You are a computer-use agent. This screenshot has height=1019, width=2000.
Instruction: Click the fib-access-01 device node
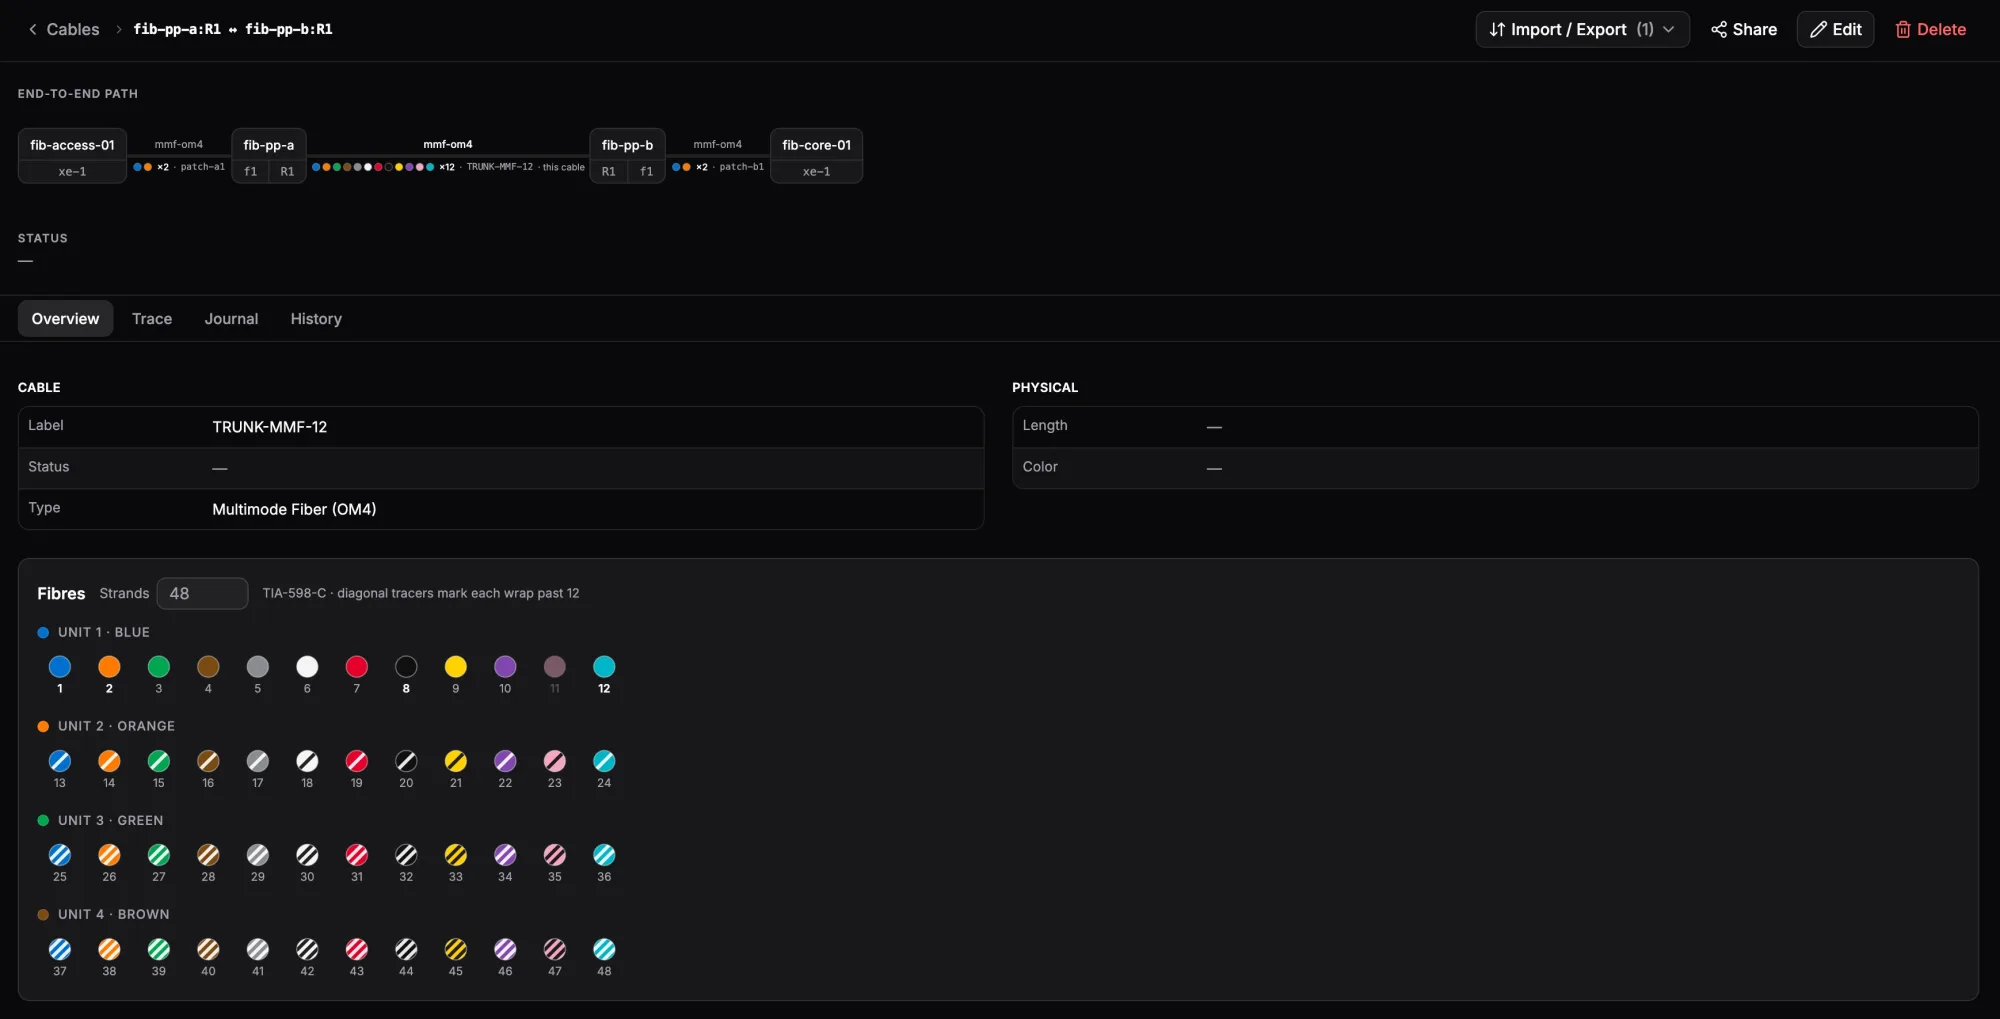[72, 145]
